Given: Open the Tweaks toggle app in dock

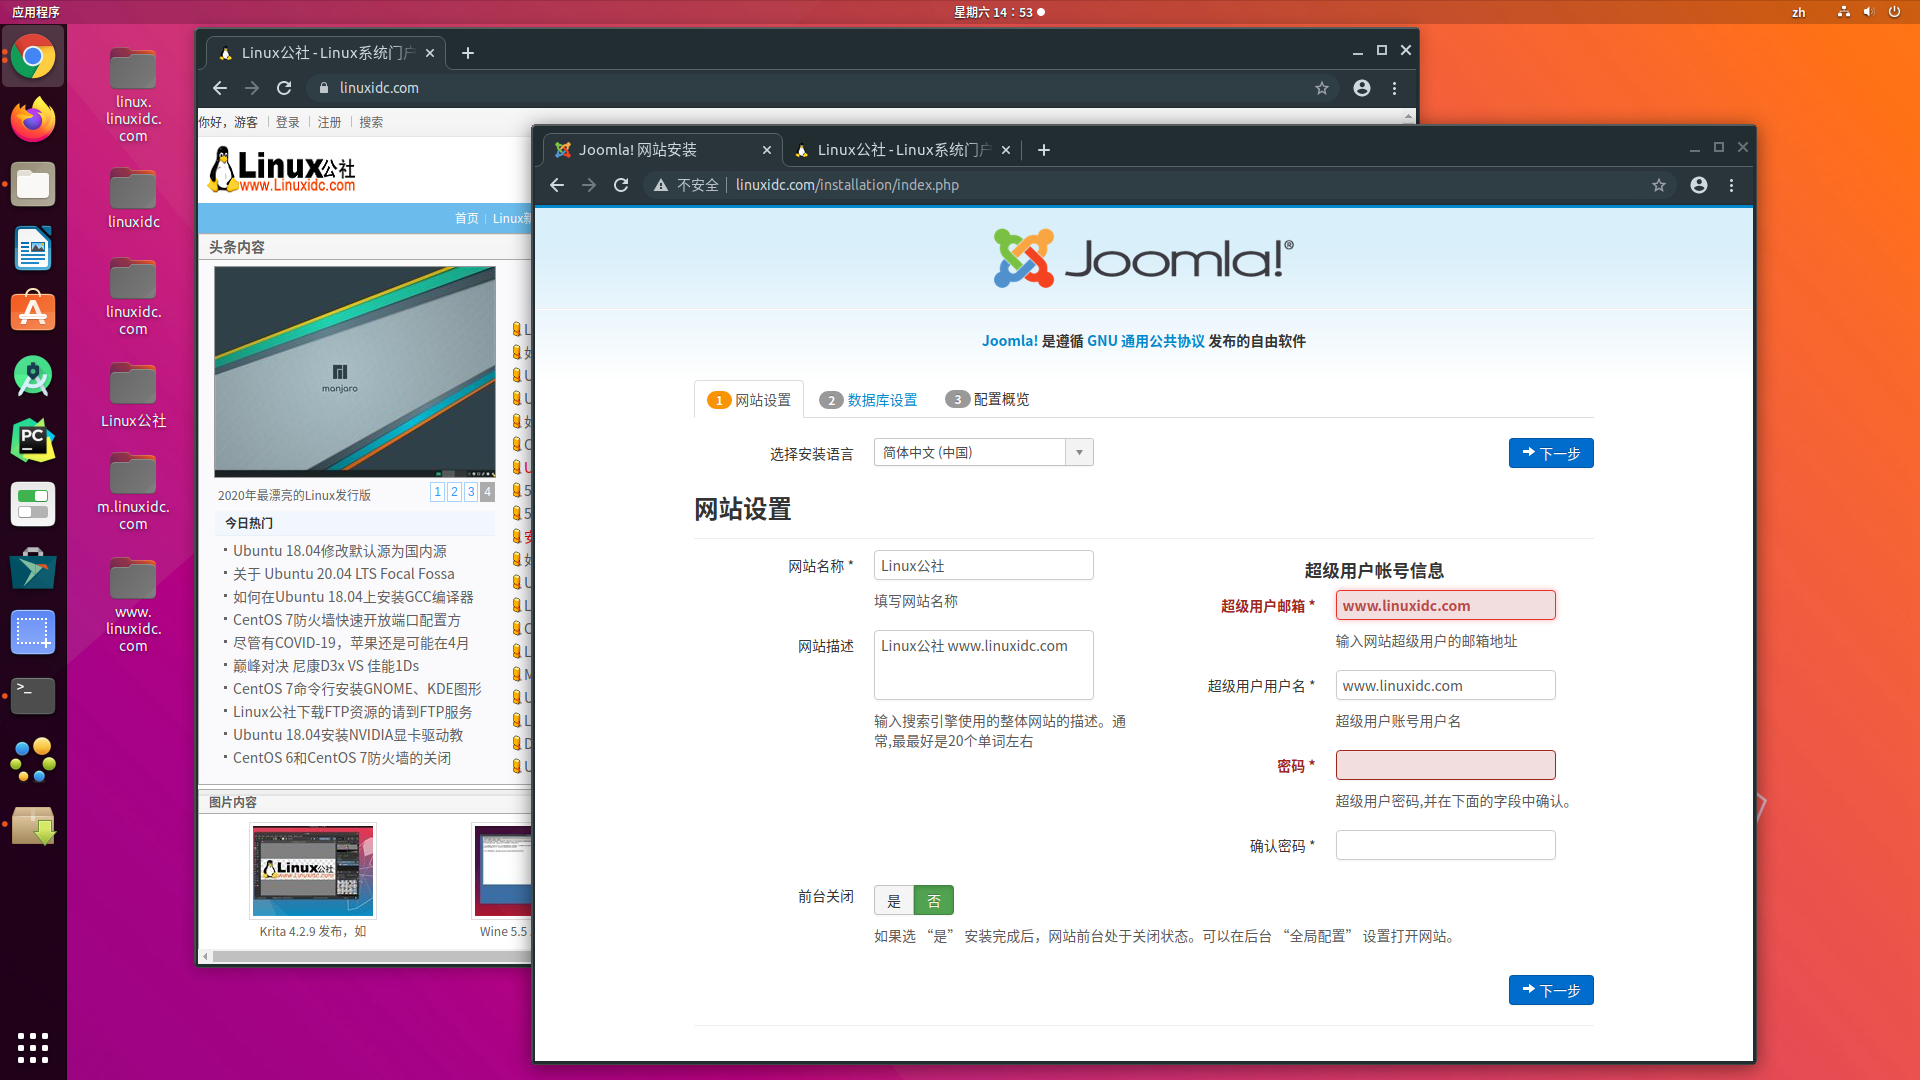Looking at the screenshot, I should (33, 504).
